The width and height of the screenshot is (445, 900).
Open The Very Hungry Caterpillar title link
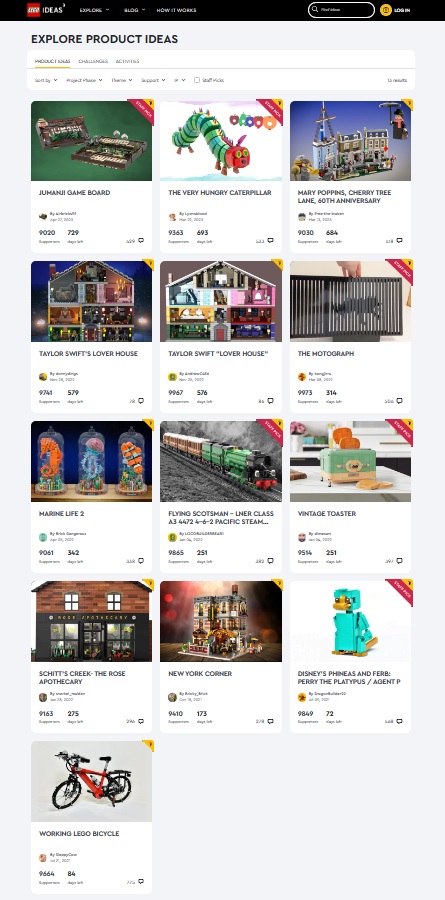pos(220,193)
